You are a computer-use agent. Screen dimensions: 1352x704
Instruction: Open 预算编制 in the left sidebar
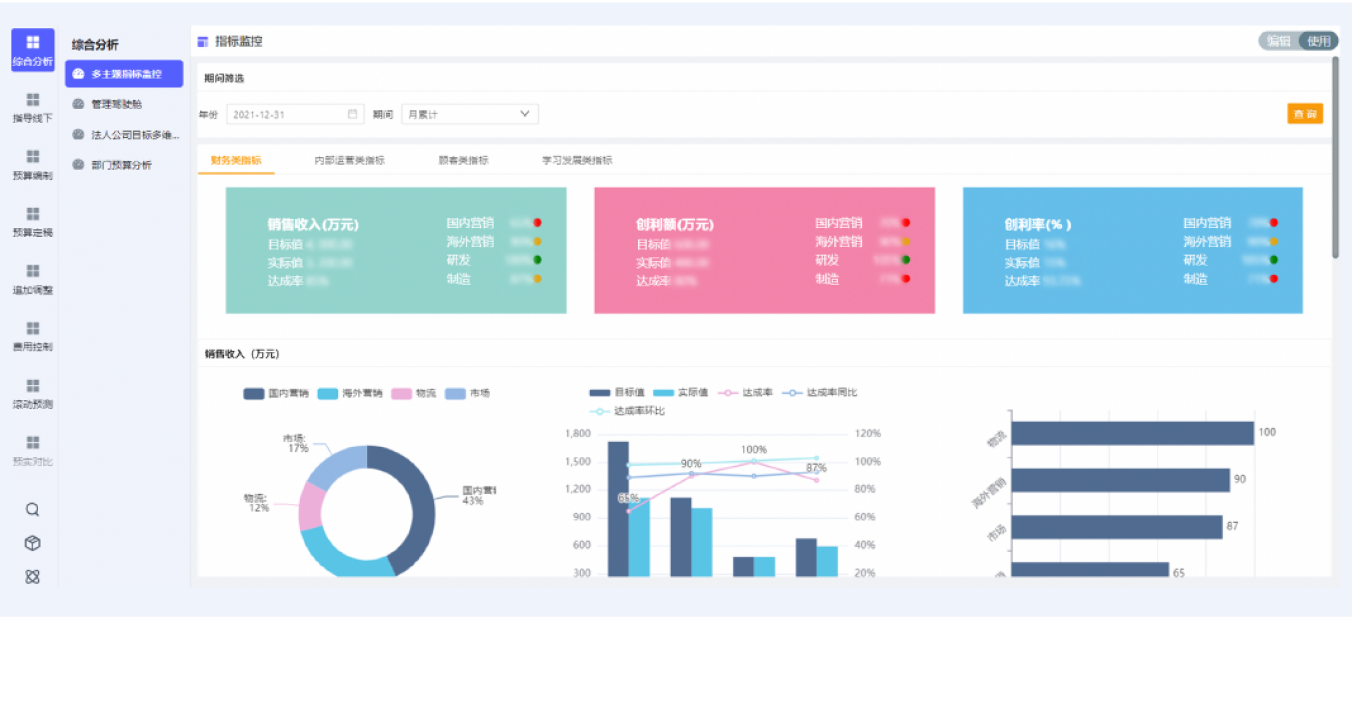(x=33, y=164)
